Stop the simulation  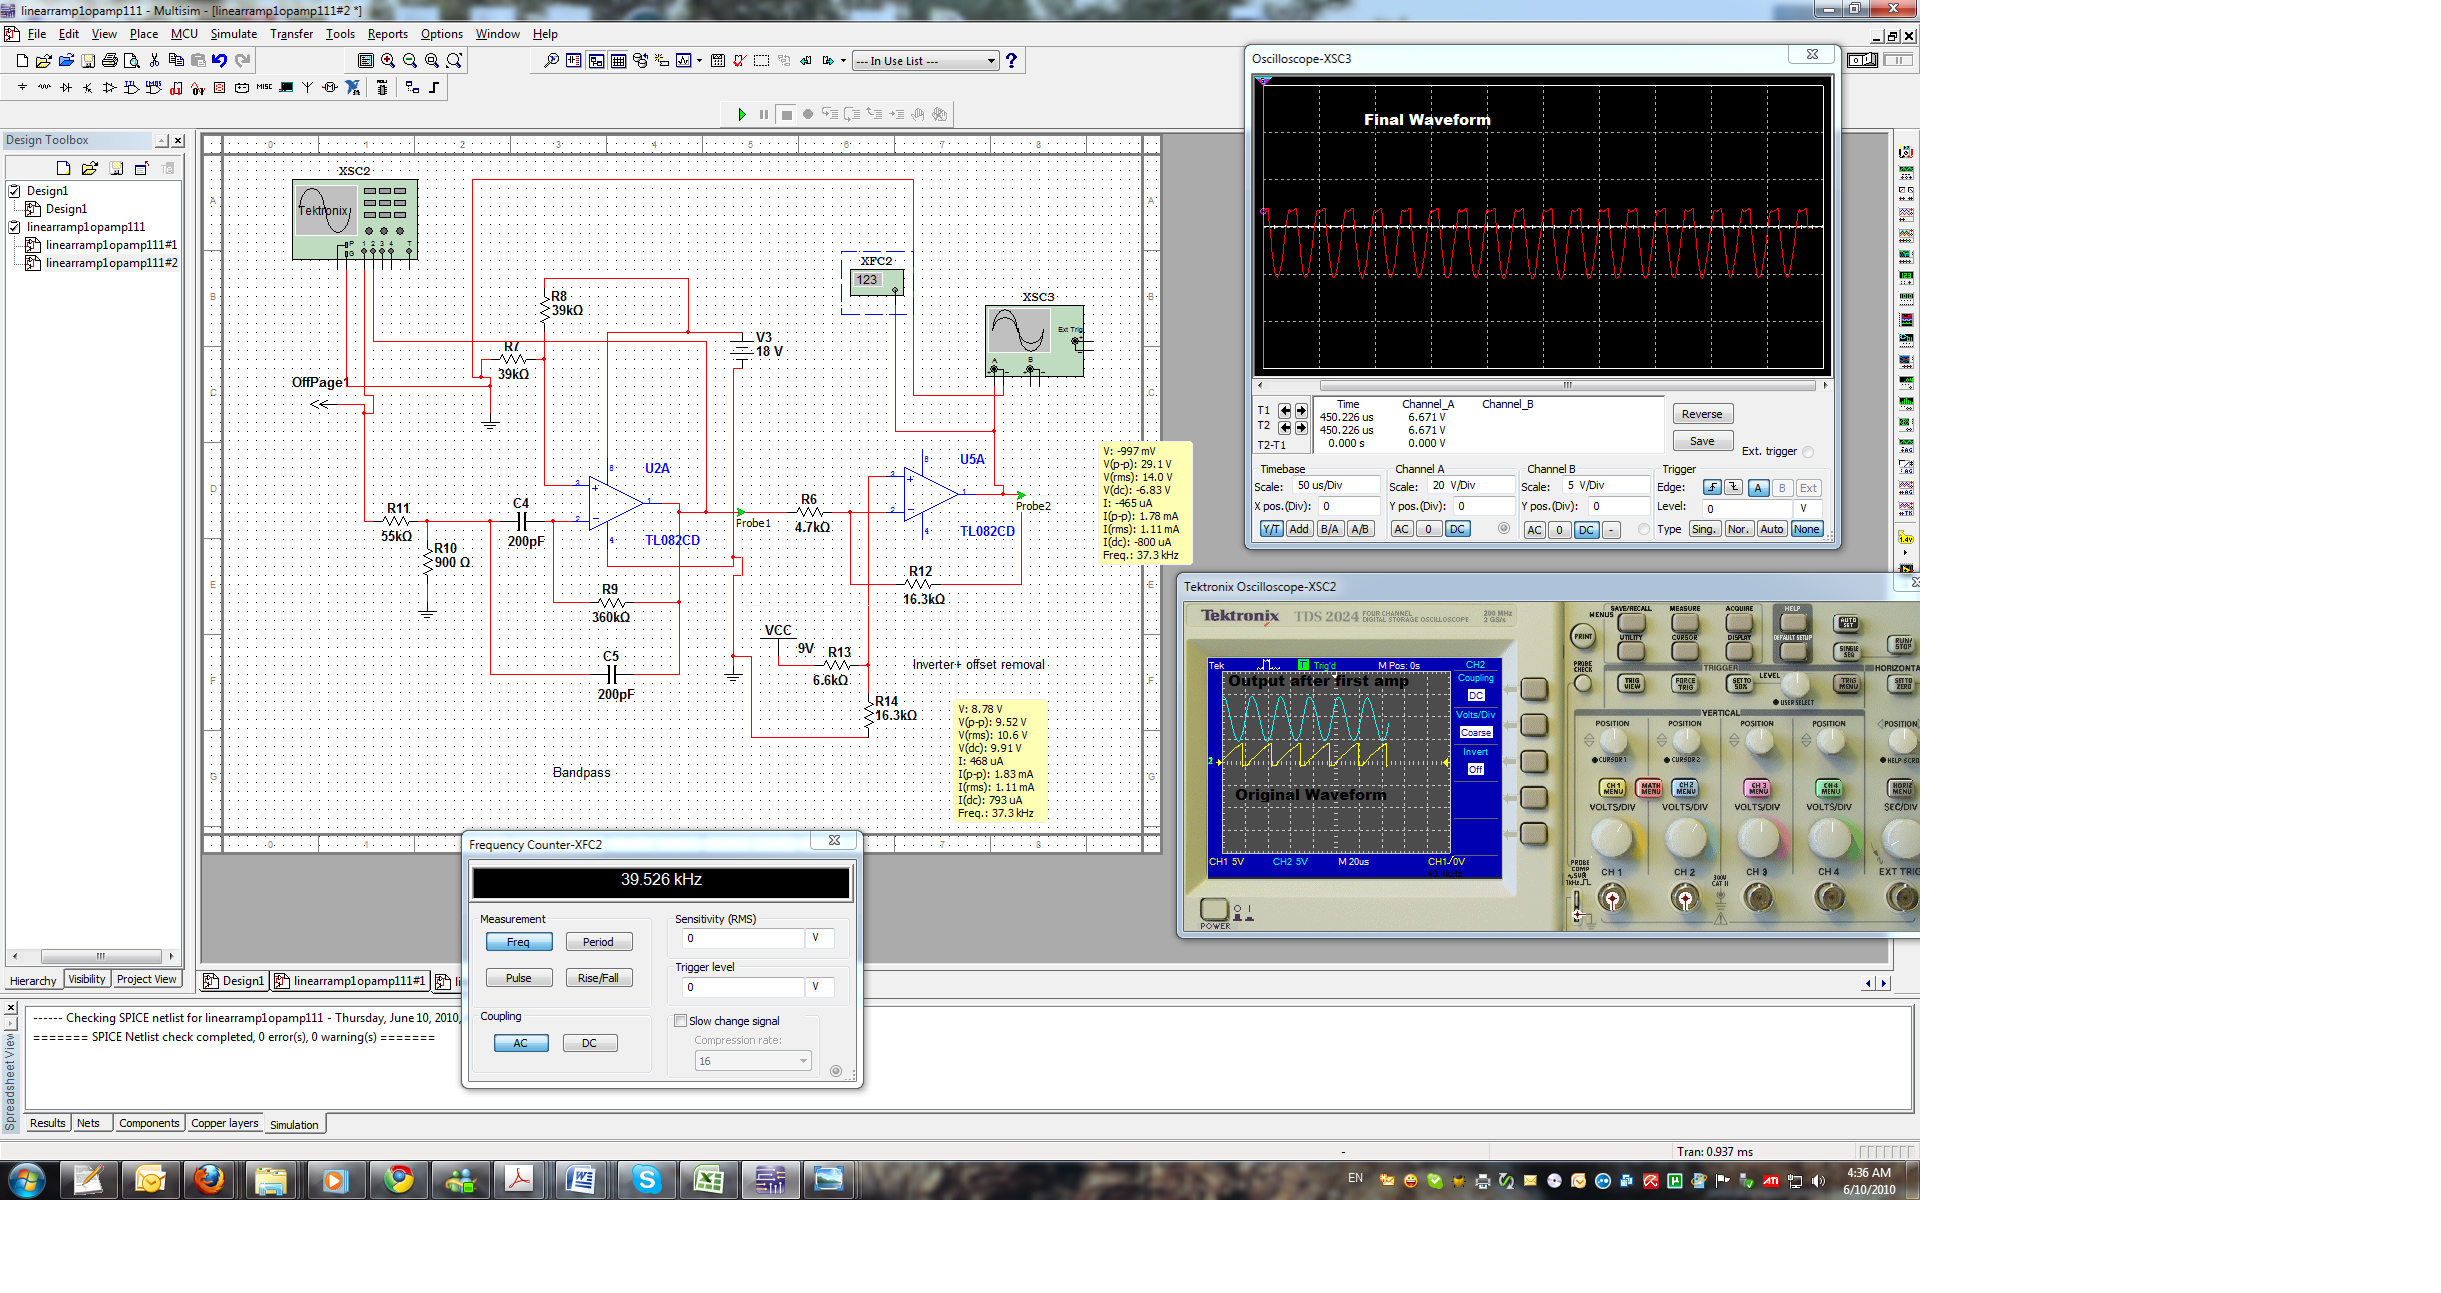tap(787, 115)
